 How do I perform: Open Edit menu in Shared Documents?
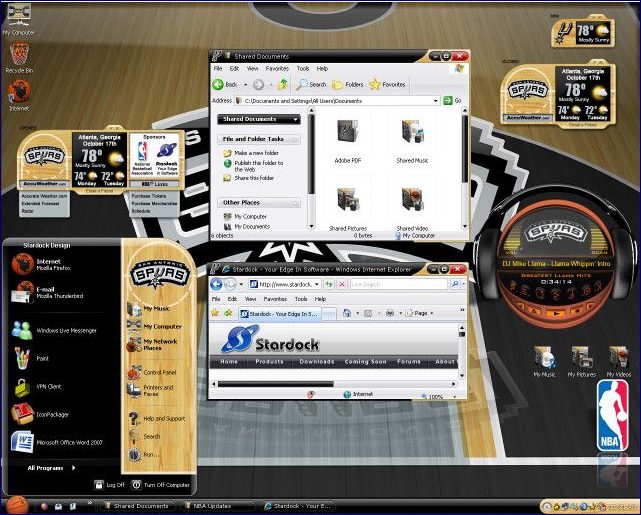[x=234, y=69]
